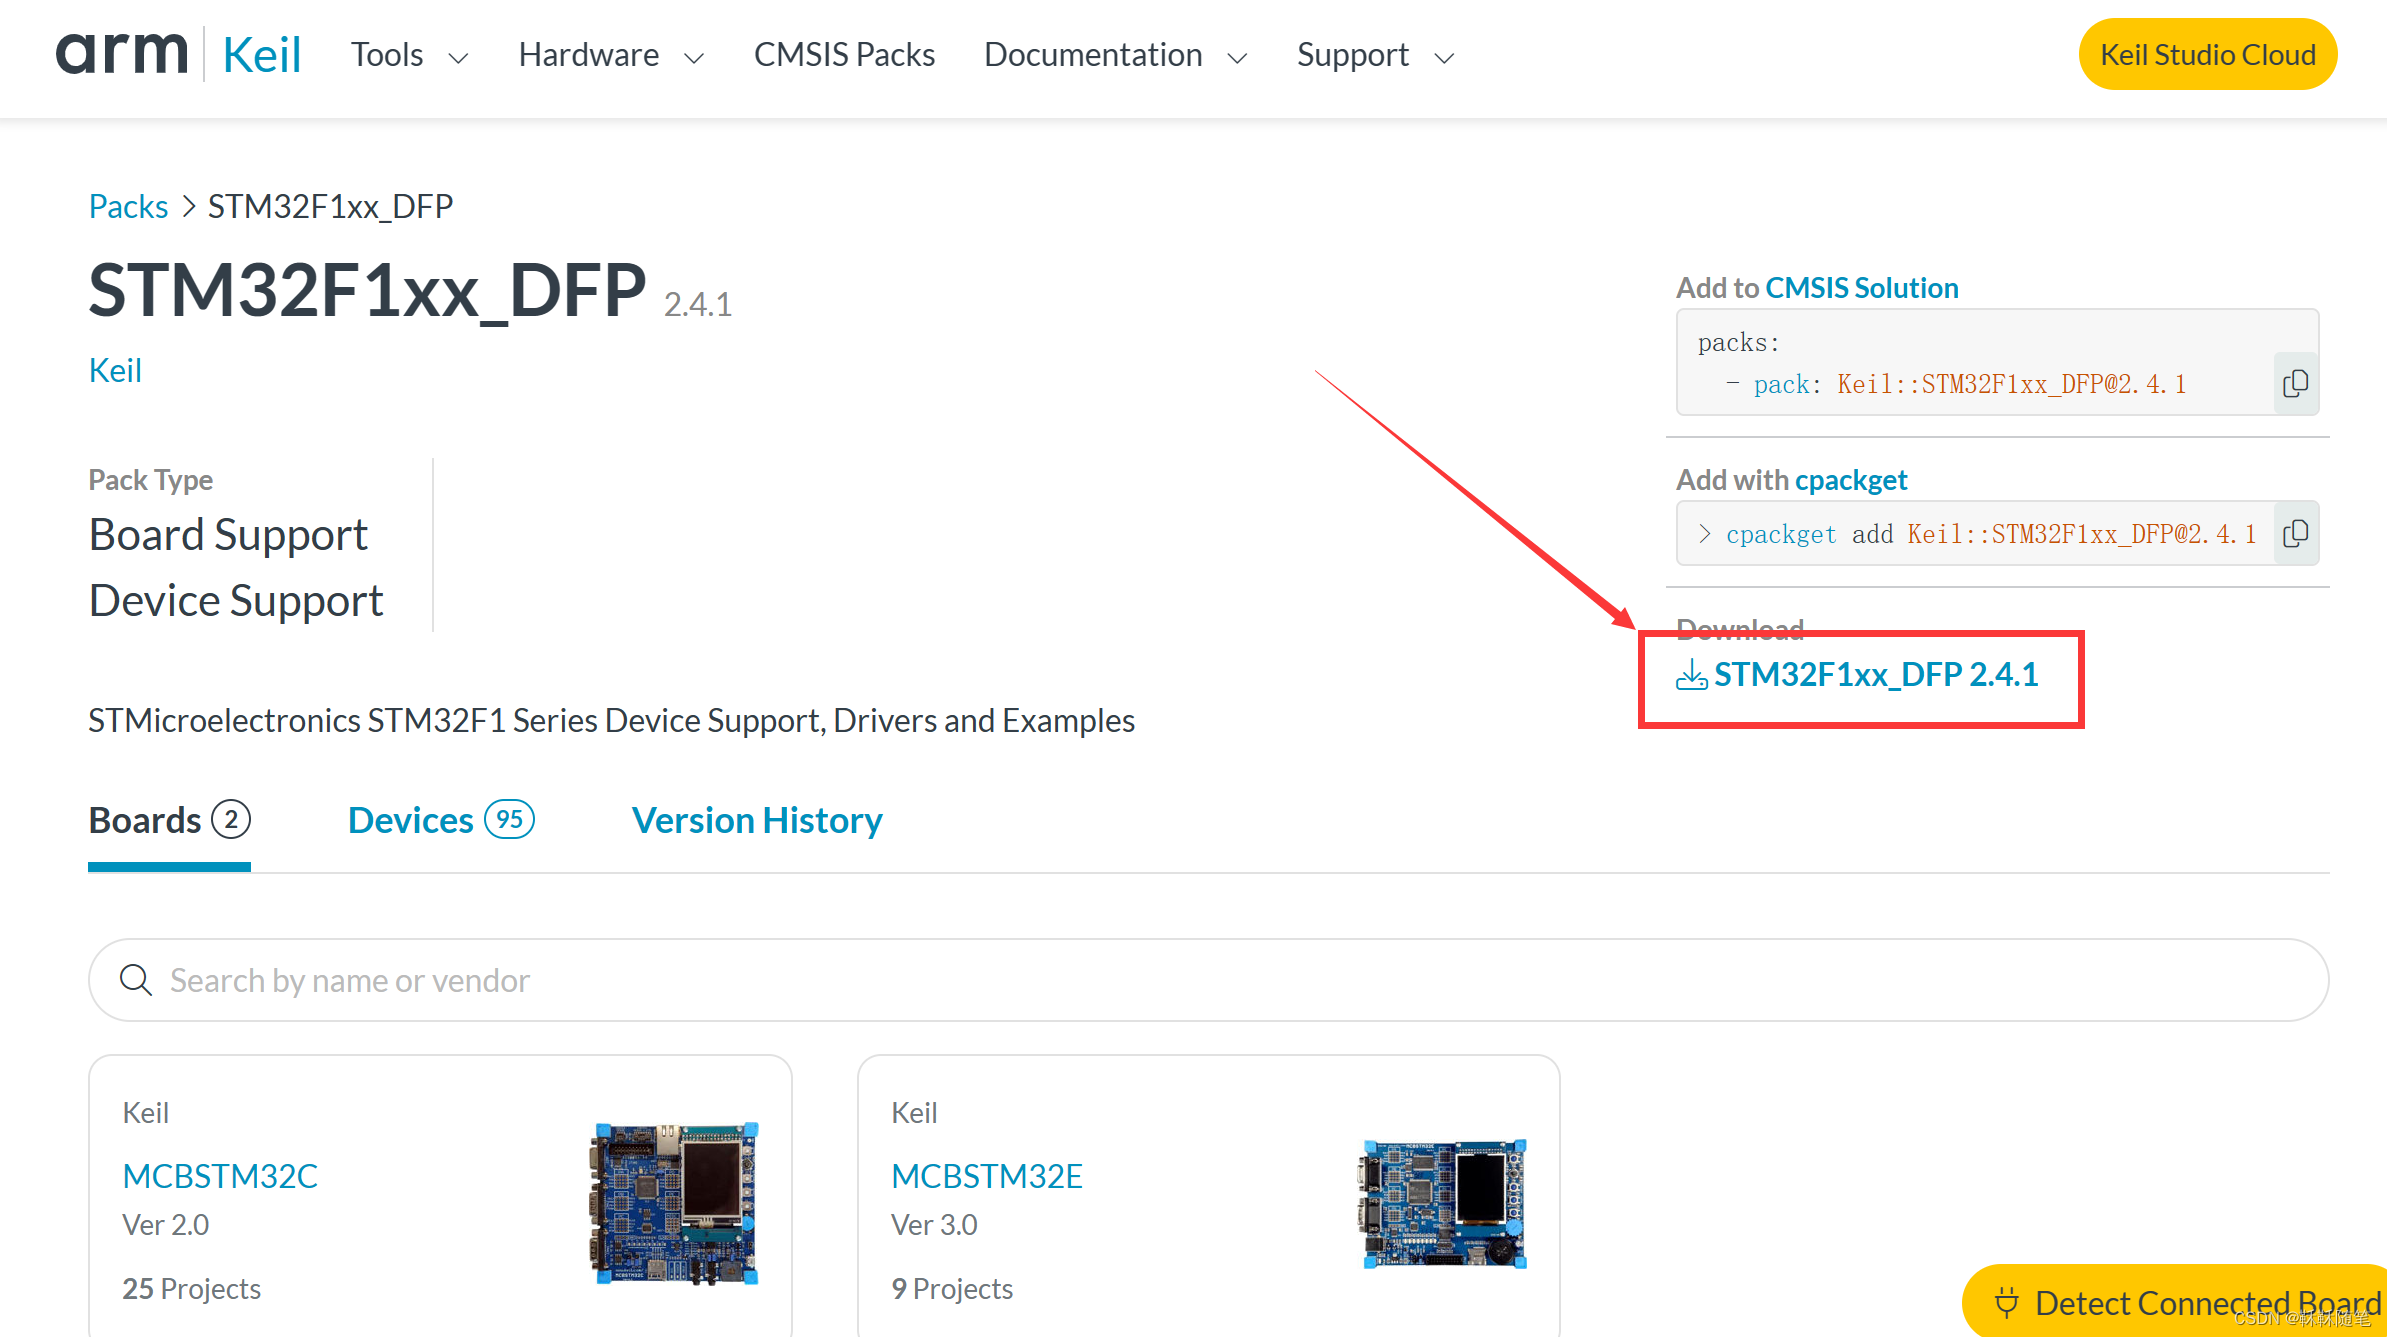Click the plug icon on Detect Connected Board

(x=2006, y=1302)
